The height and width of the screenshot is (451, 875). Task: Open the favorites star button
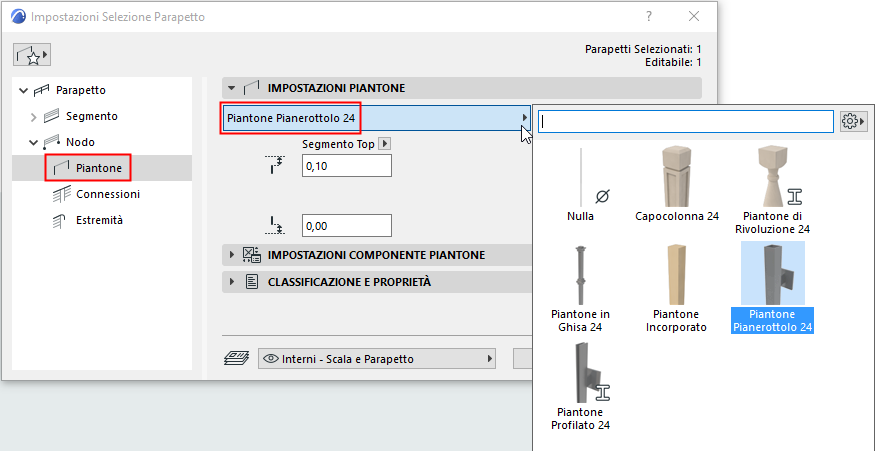click(32, 56)
